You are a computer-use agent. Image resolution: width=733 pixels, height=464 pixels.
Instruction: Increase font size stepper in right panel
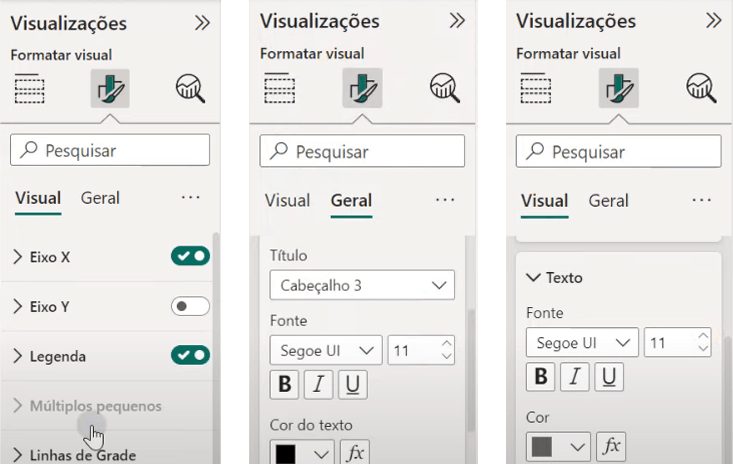703,336
